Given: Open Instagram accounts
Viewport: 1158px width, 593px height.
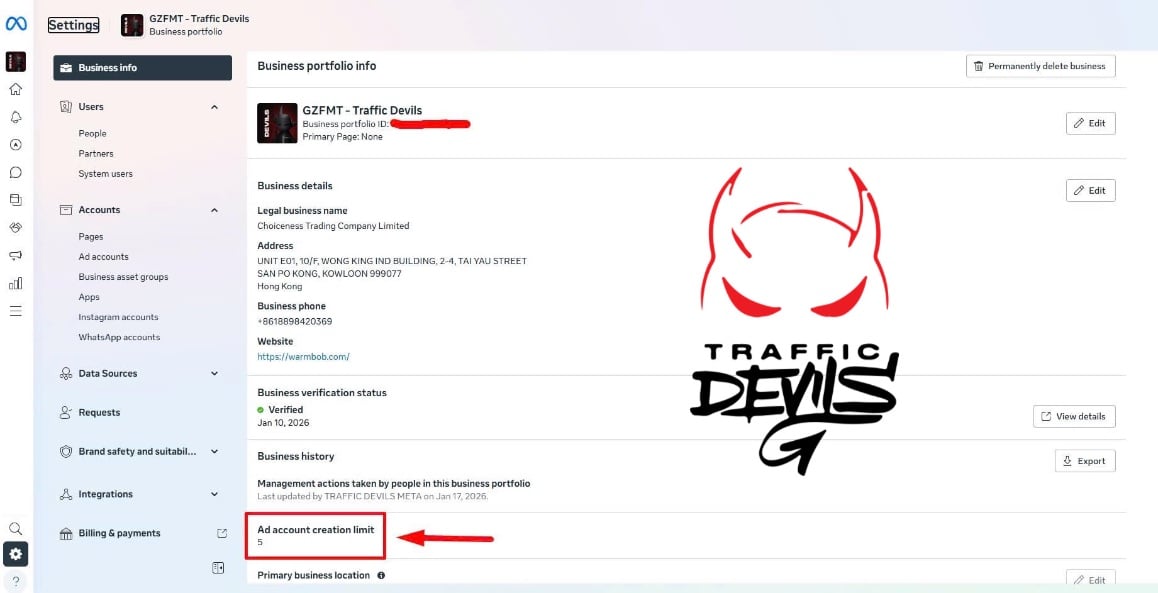Looking at the screenshot, I should tap(118, 317).
